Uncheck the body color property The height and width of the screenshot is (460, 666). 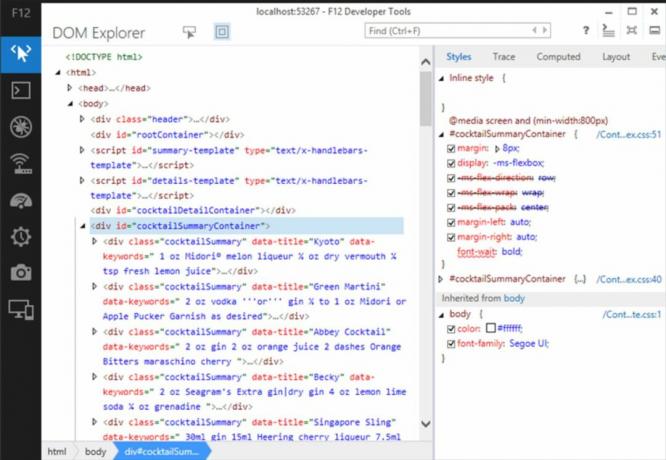(451, 329)
